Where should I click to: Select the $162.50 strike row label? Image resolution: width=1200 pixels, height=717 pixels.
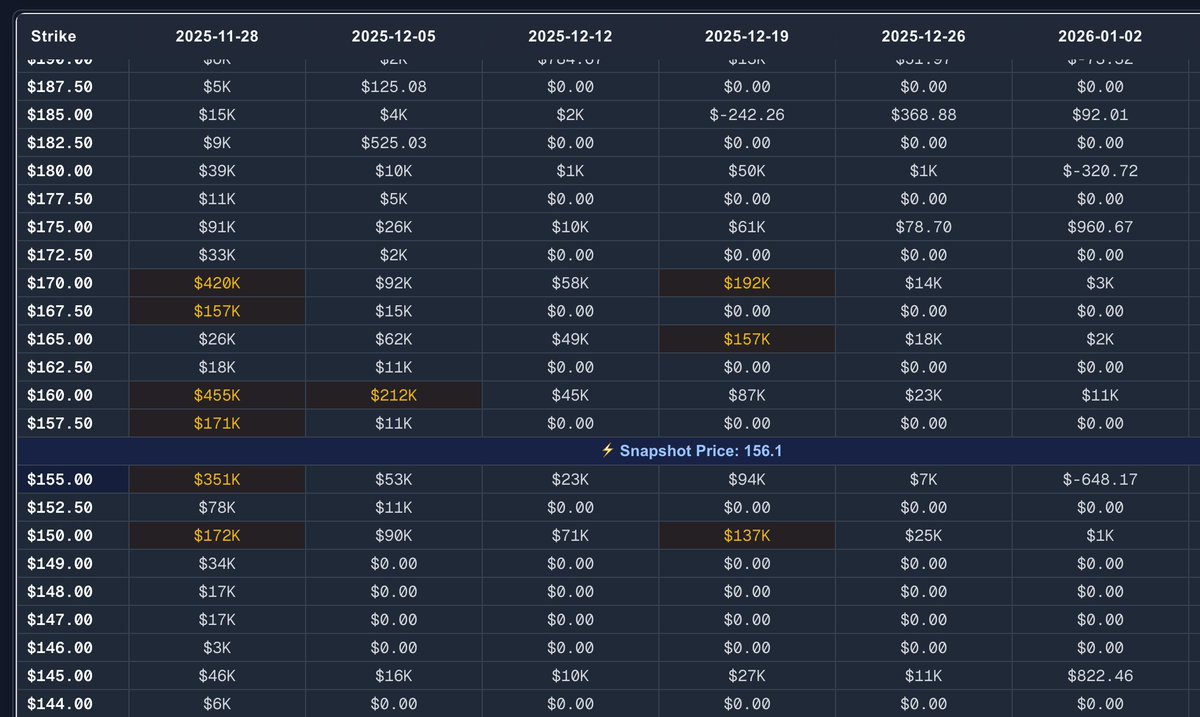point(62,367)
